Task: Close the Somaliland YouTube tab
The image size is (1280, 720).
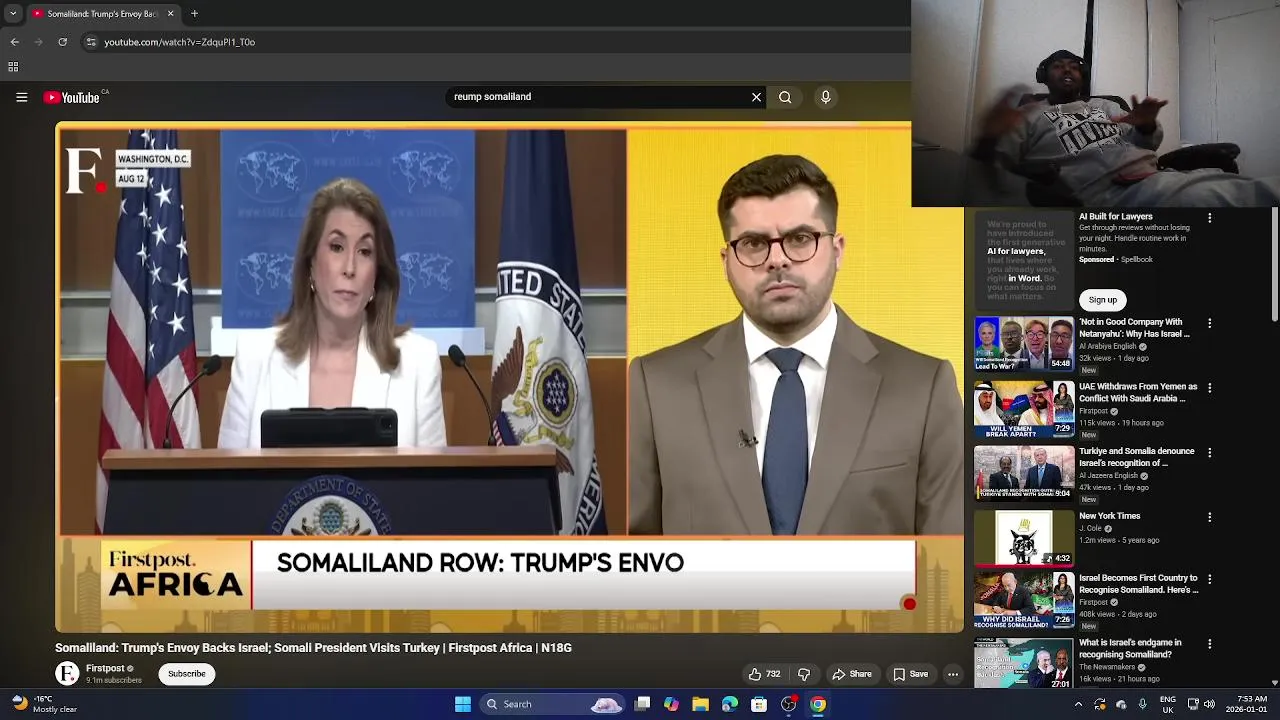Action: [x=170, y=14]
